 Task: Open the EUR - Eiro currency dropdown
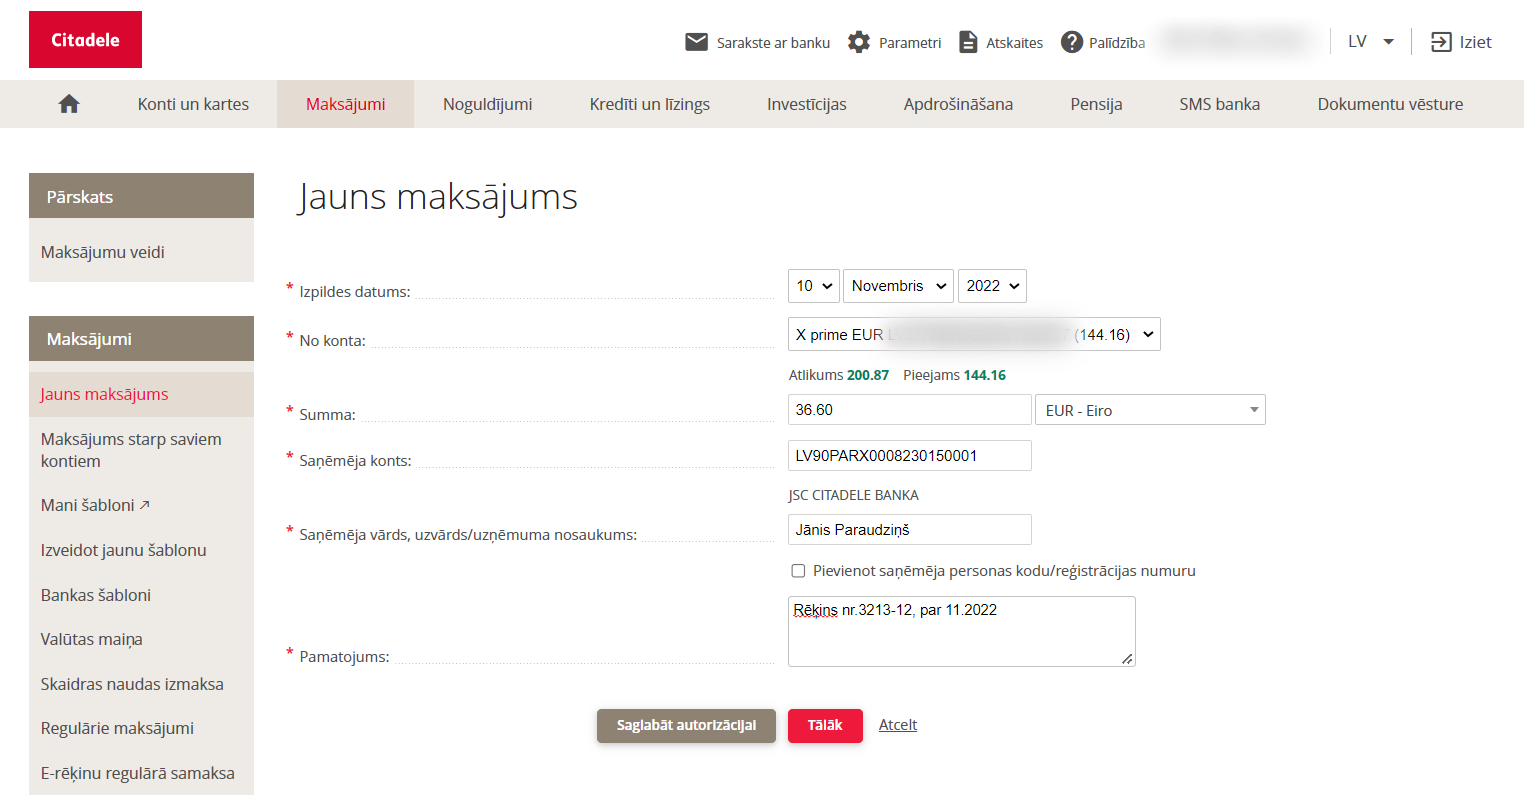tap(1150, 410)
